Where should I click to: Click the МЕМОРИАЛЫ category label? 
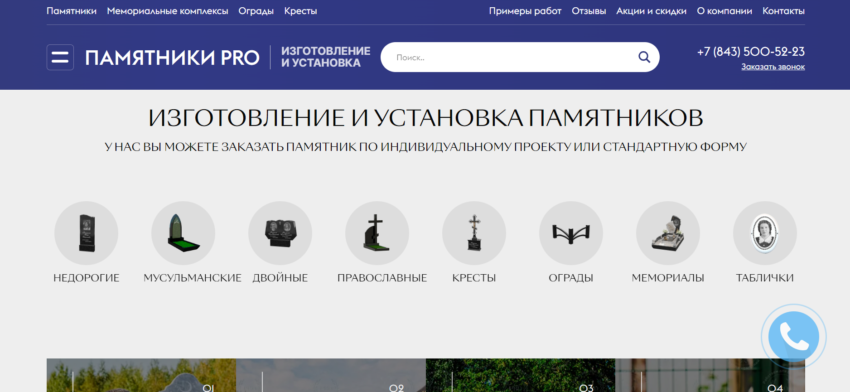pyautogui.click(x=668, y=278)
